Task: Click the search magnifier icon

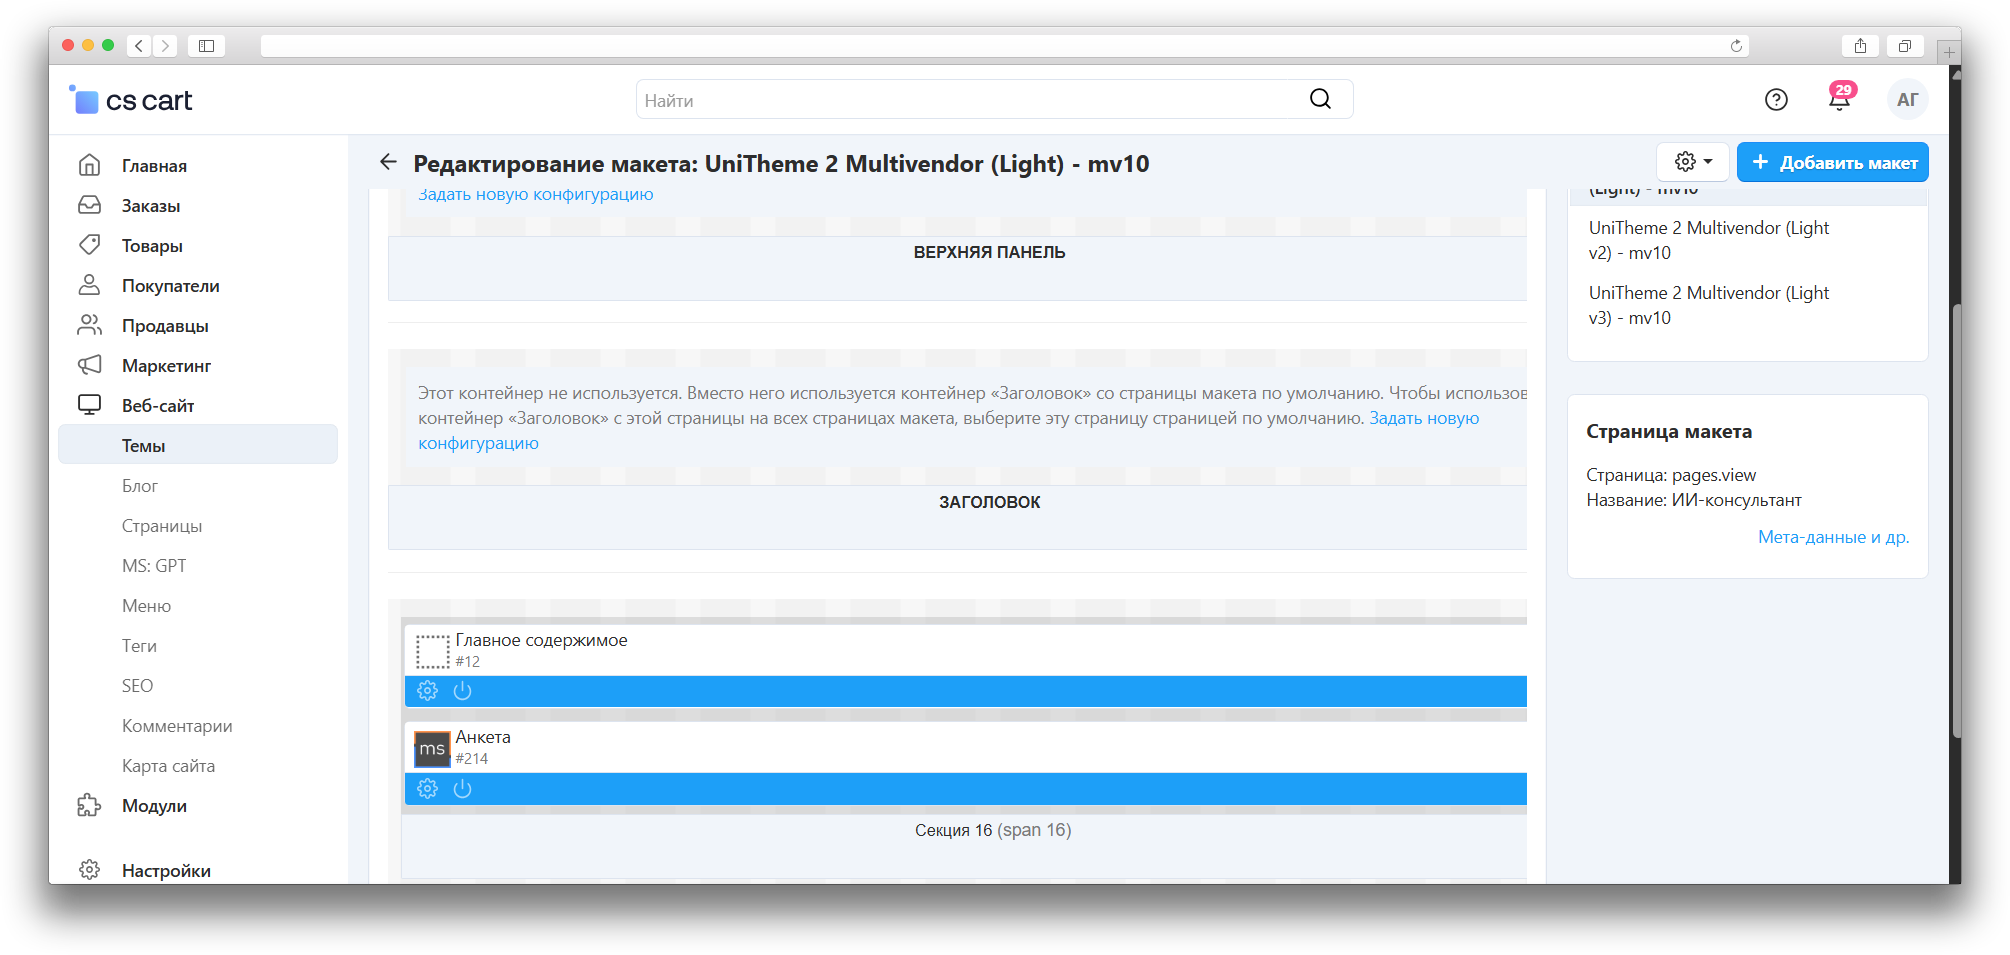Action: (x=1320, y=99)
